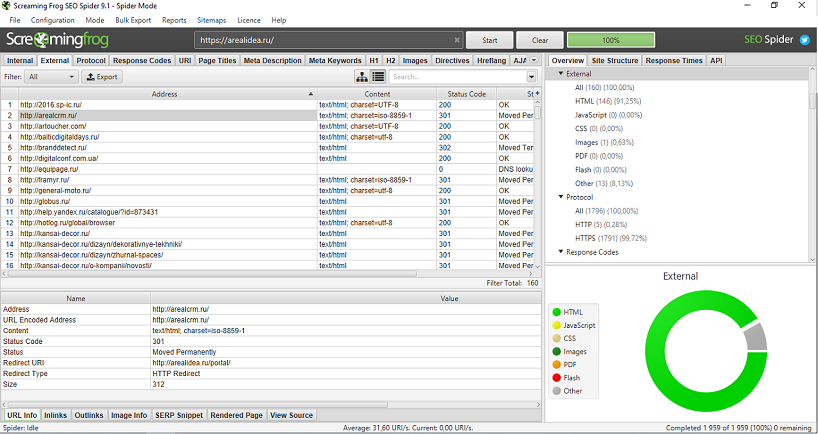818x434 pixels.
Task: Collapse the Response Codes tree section
Action: (x=561, y=252)
